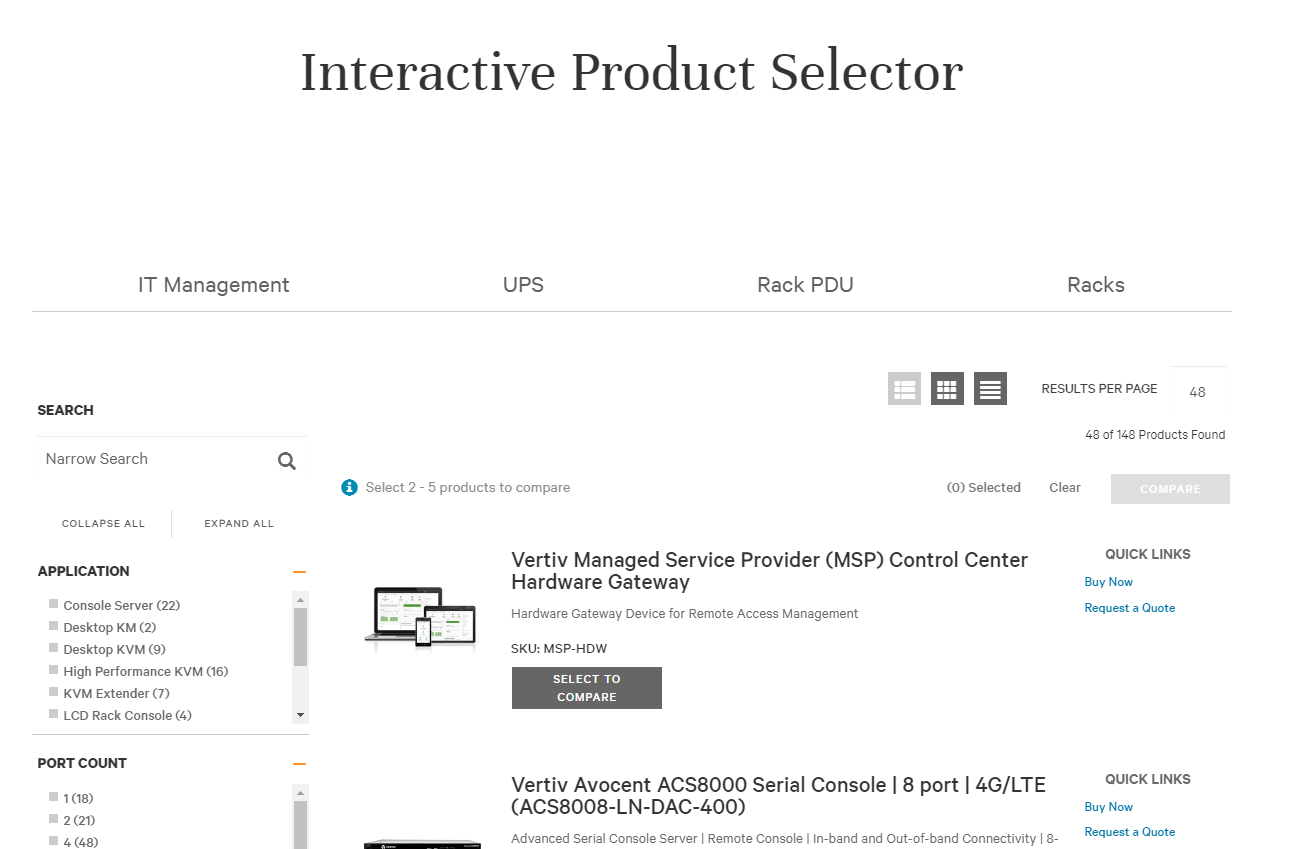
Task: Open the Rack PDU tab
Action: 805,284
